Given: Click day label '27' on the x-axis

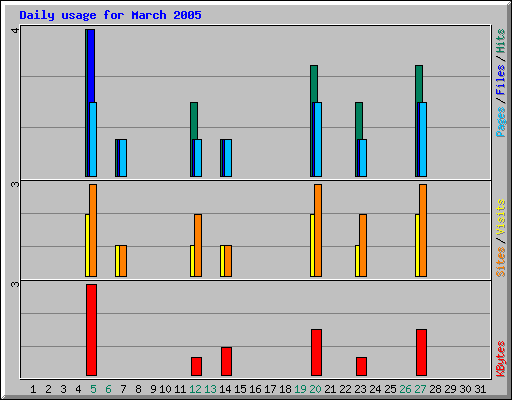Looking at the screenshot, I should (420, 389).
